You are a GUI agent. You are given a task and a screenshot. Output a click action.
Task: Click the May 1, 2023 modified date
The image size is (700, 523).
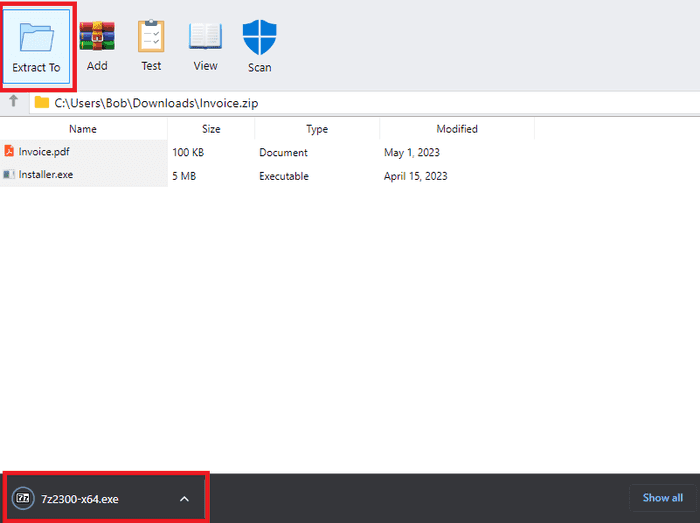pos(412,153)
